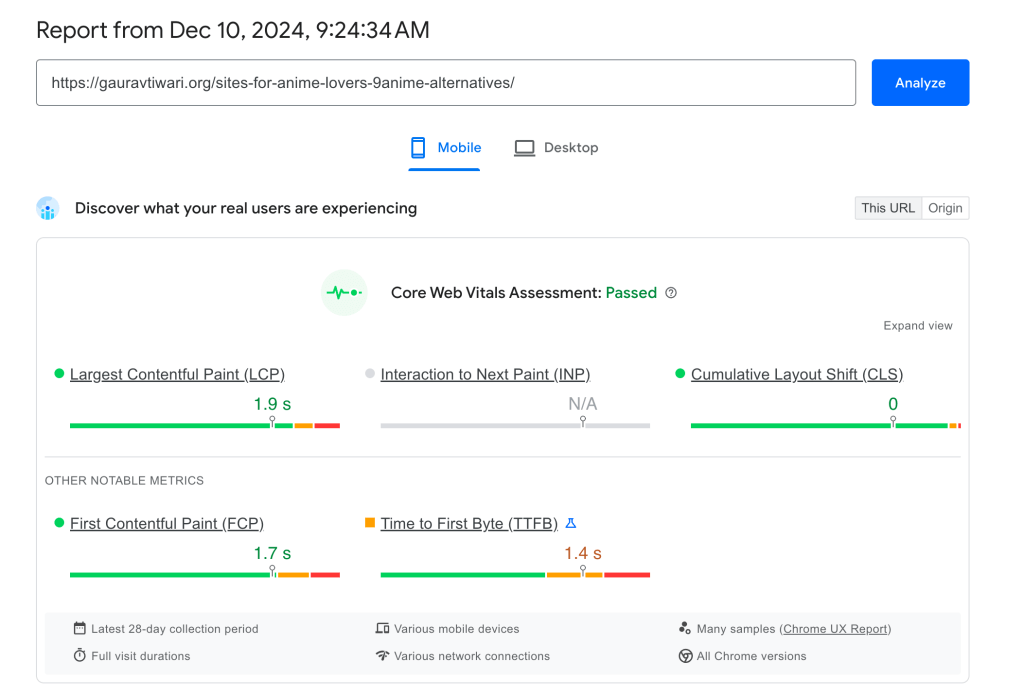Click inside the URL input field

(x=446, y=82)
